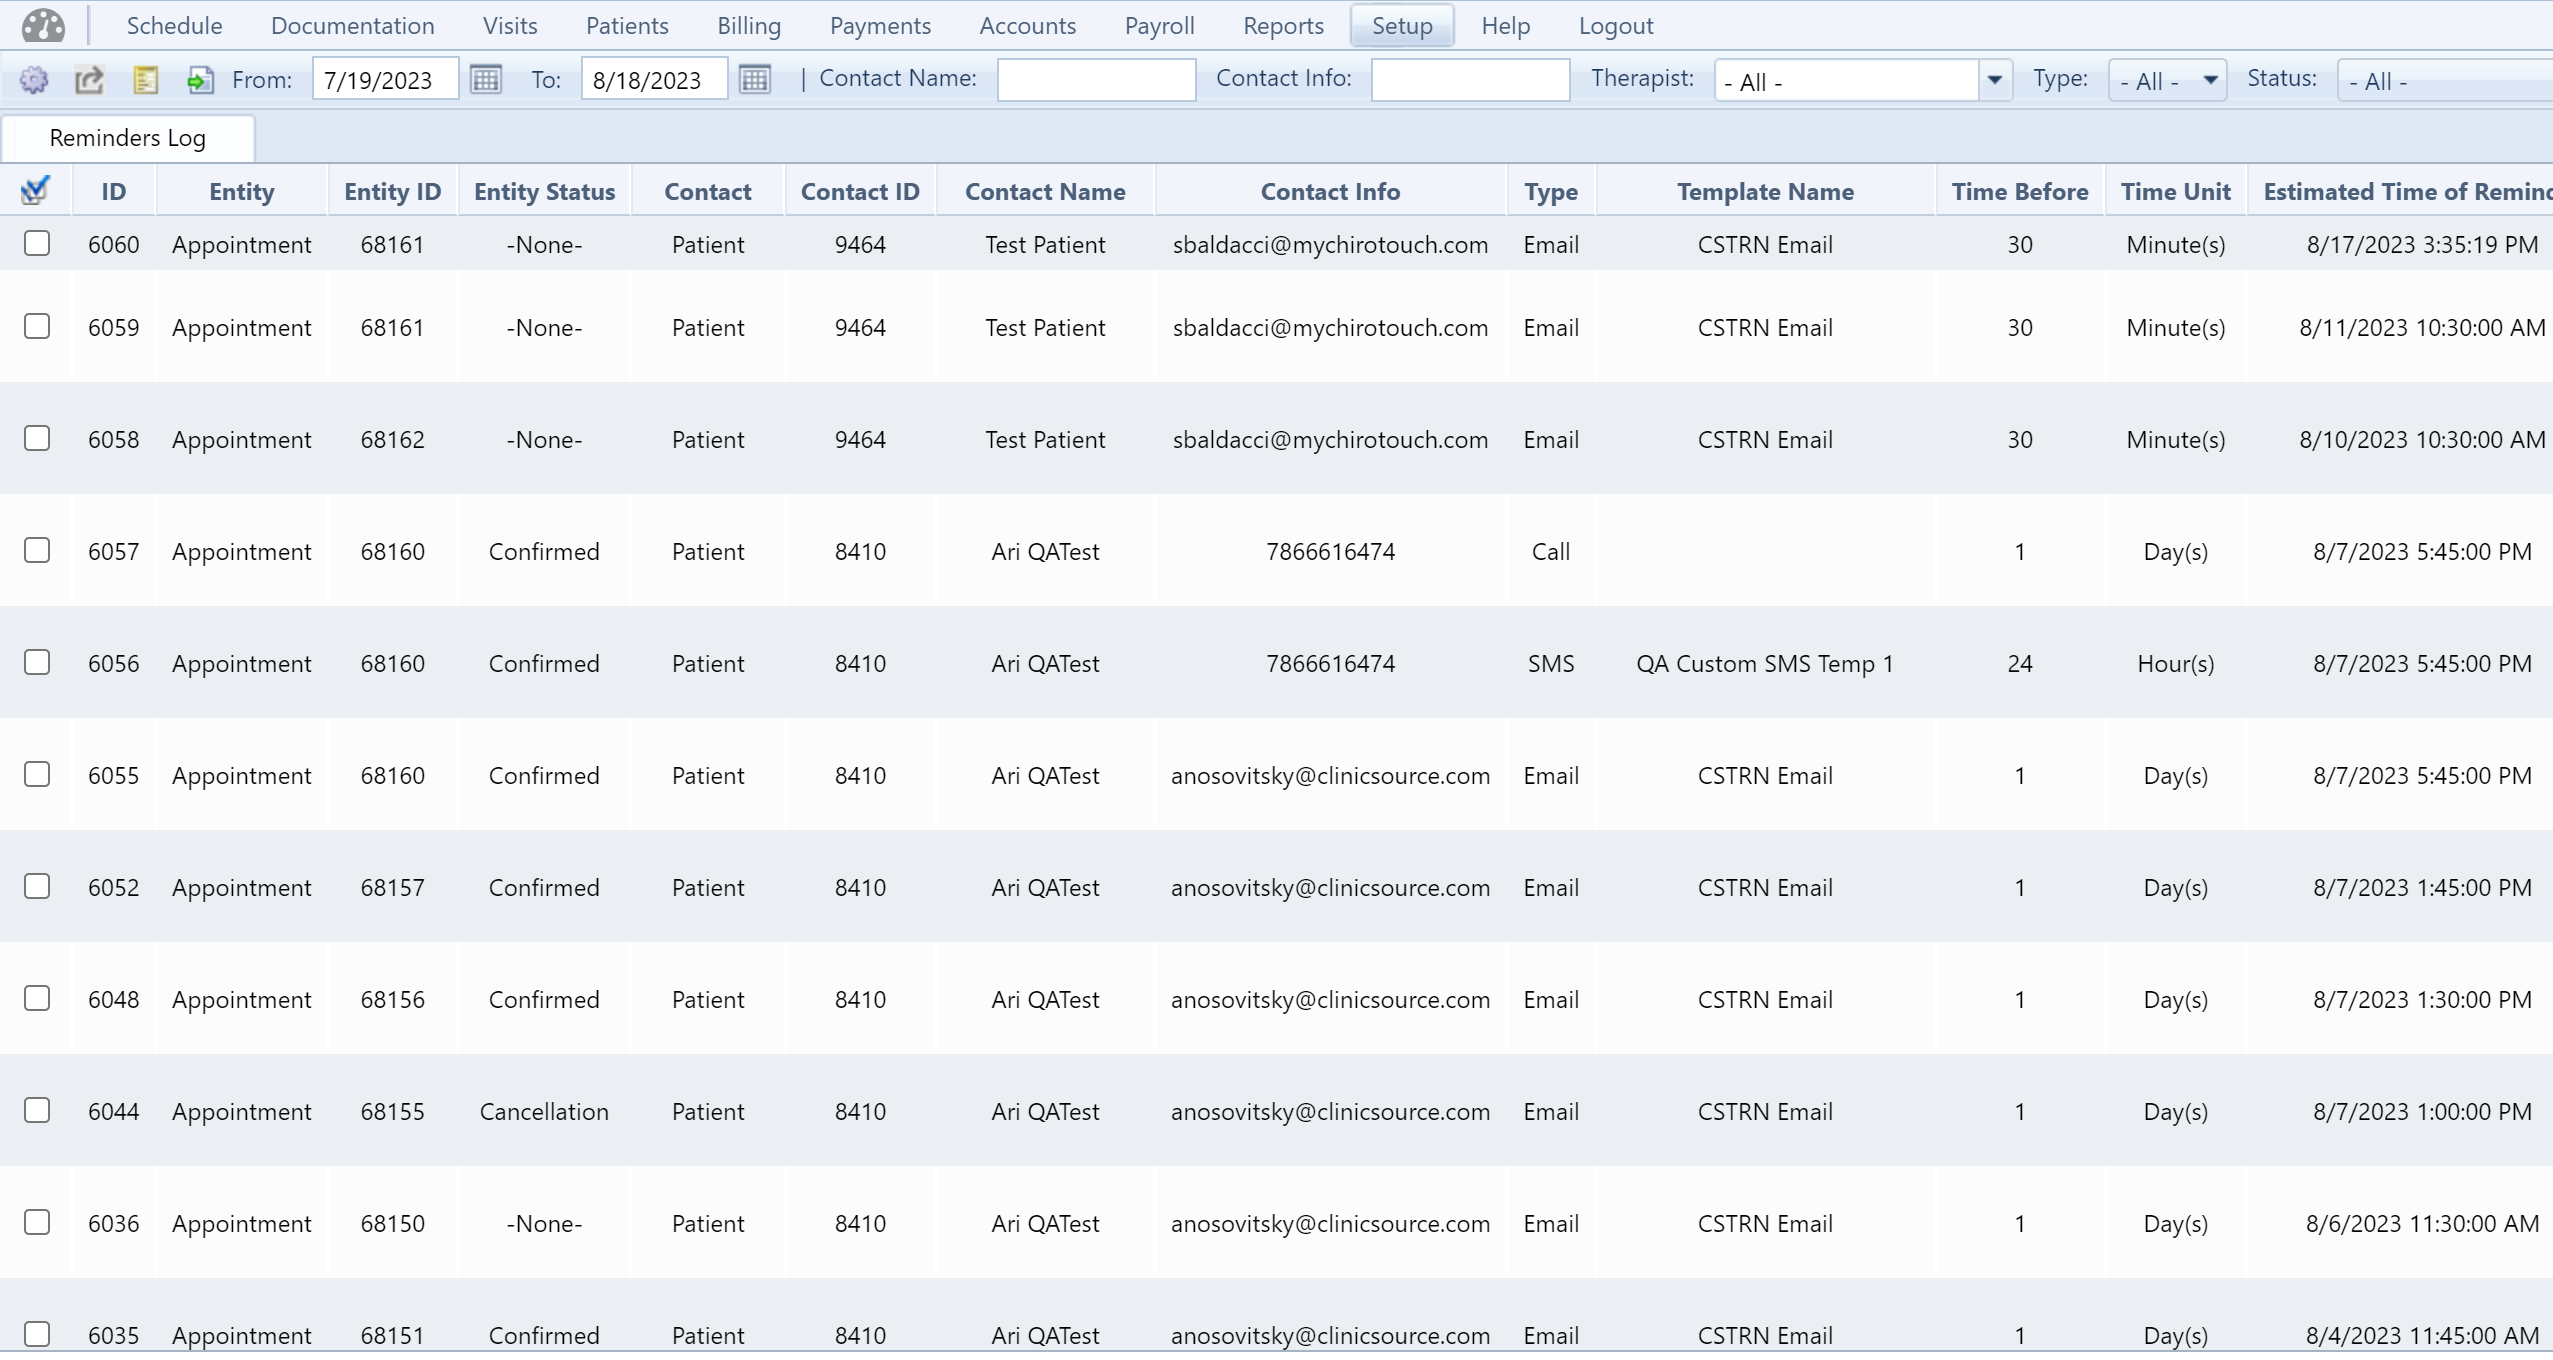Click the settings gear toolbar icon
Image resolution: width=2553 pixels, height=1360 pixels.
[34, 80]
